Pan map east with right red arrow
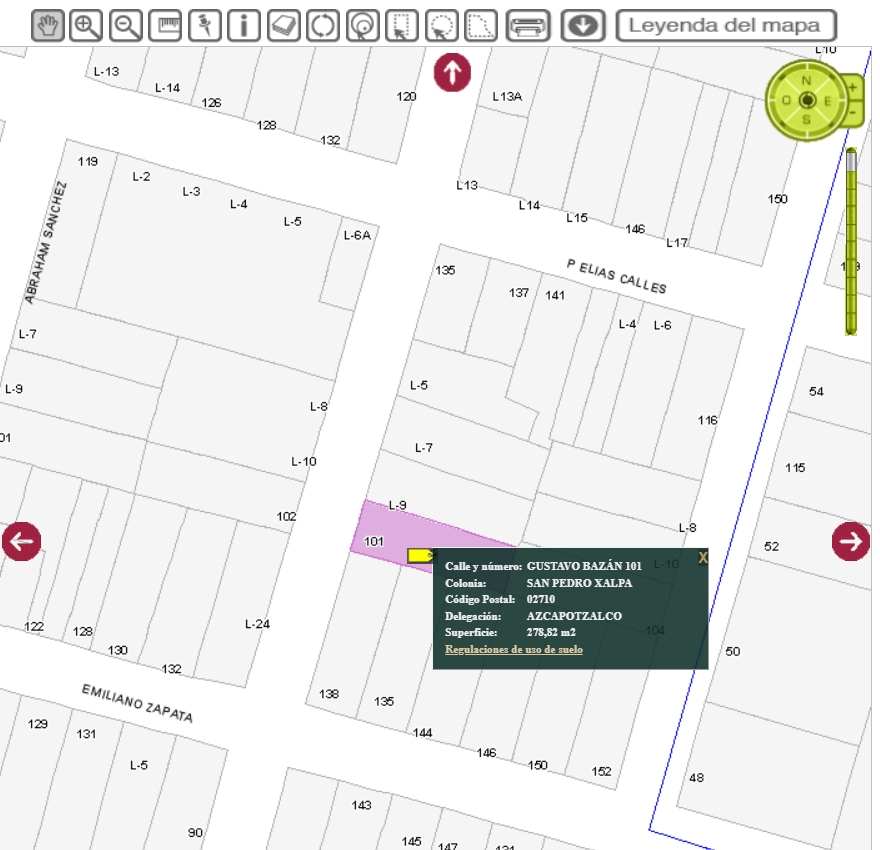This screenshot has height=850, width=880. click(851, 541)
